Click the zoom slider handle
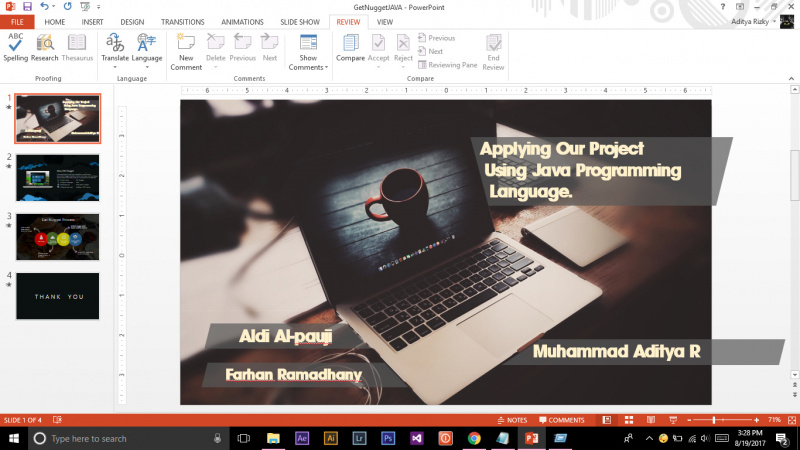Screen dimensions: 800x450 pos(713,420)
